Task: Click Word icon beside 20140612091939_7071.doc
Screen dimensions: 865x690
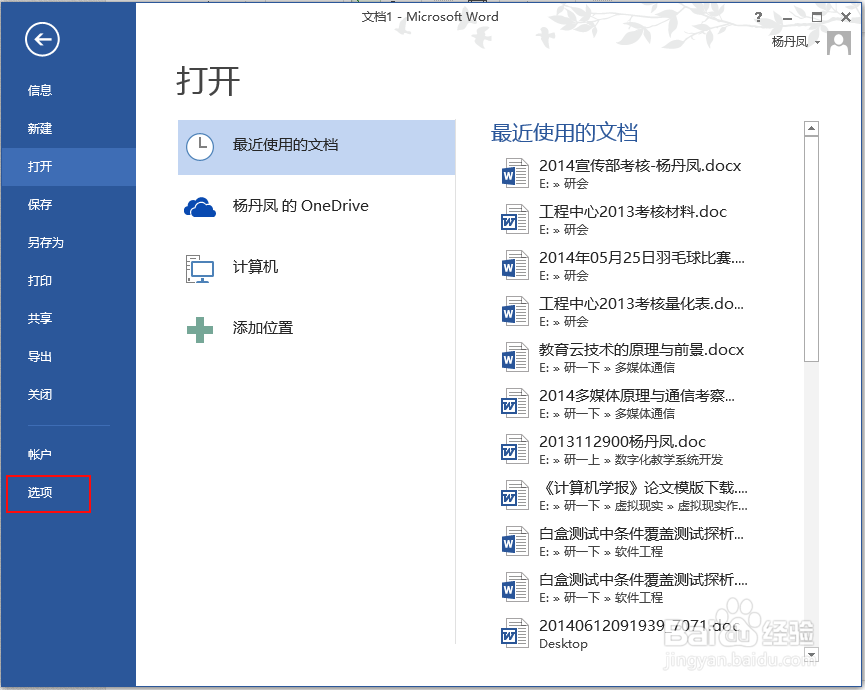Action: 515,633
